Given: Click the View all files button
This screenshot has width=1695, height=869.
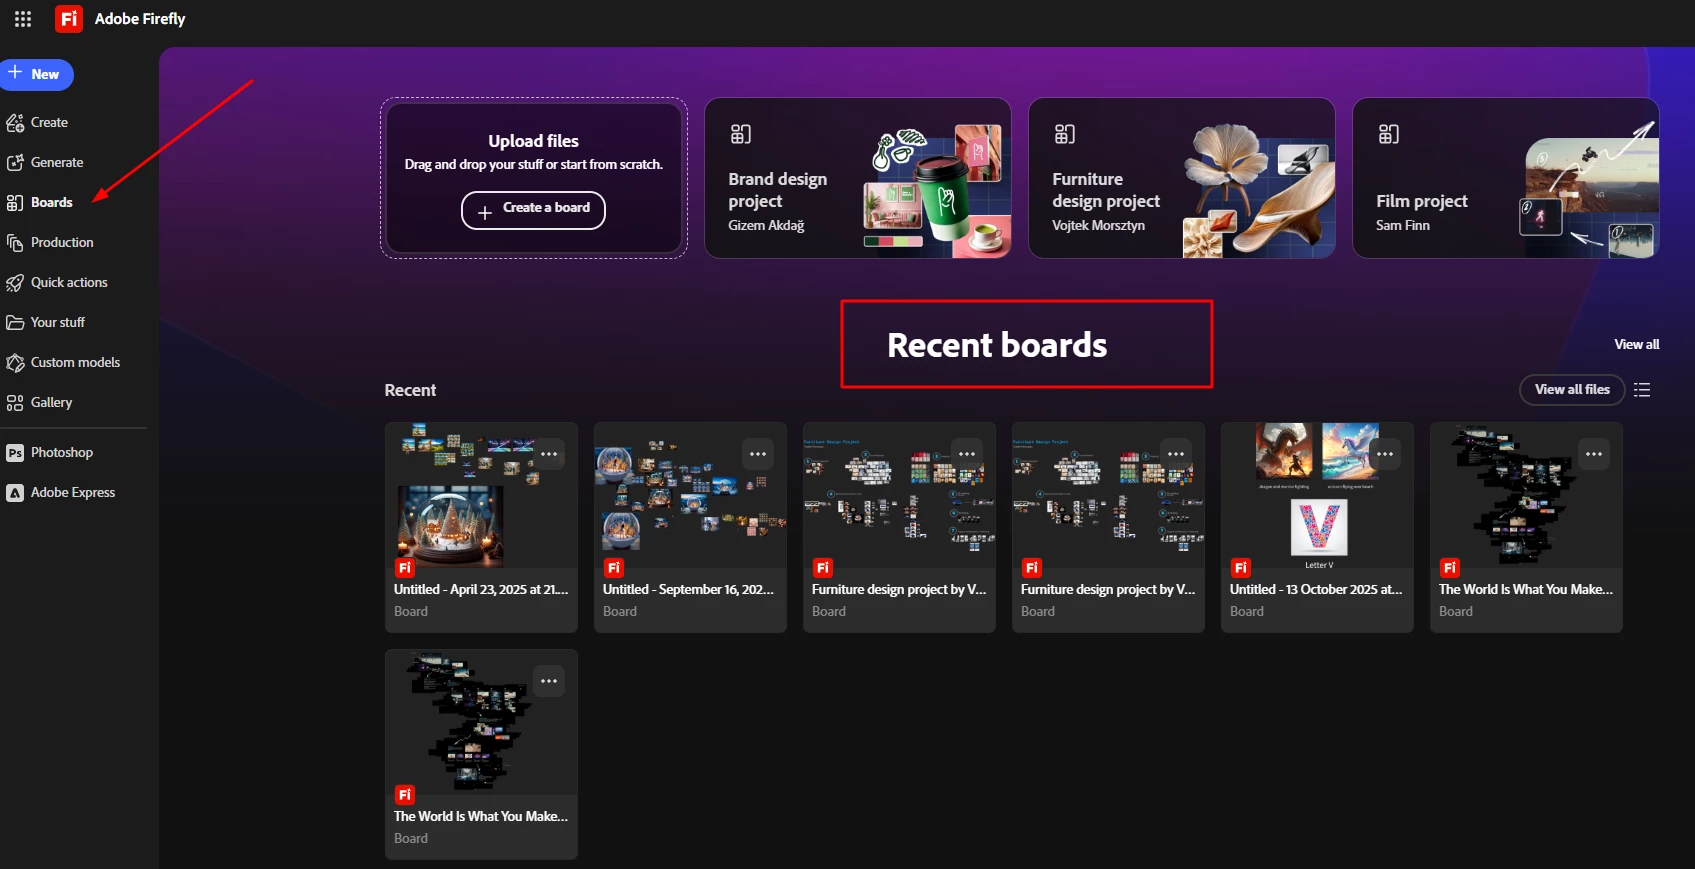Looking at the screenshot, I should 1572,389.
